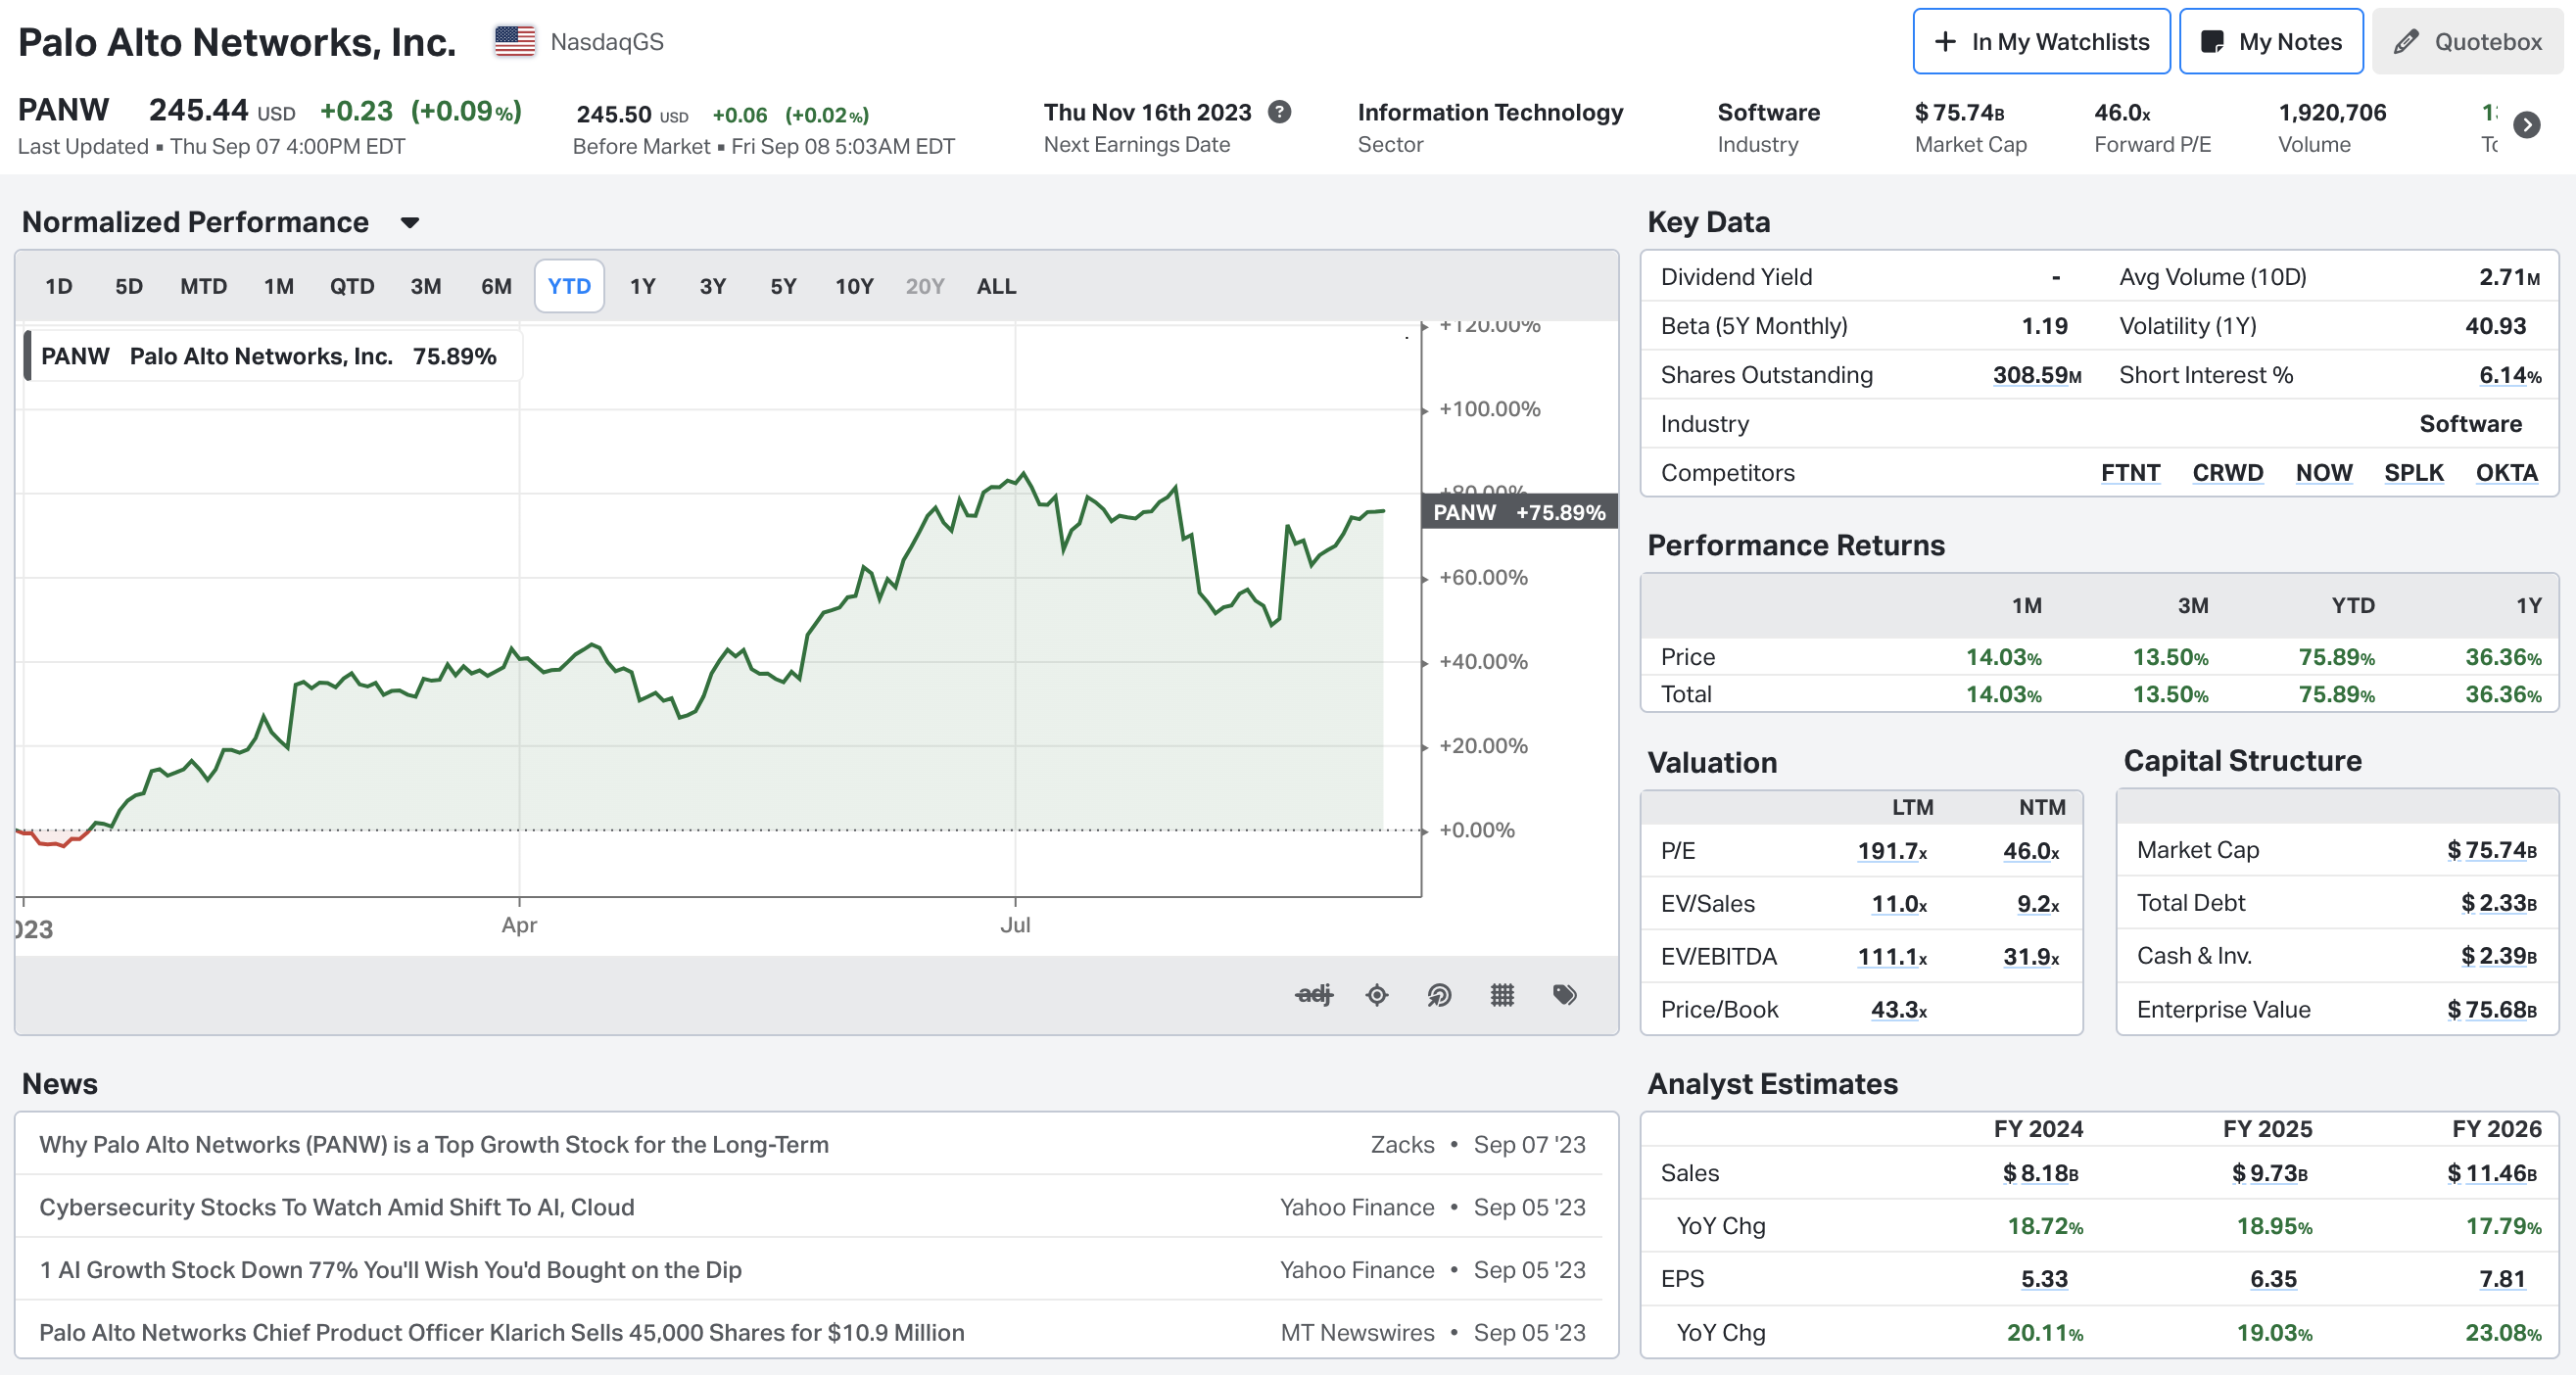Click the FY 2026 Sales estimate $11.46B
Viewport: 2576px width, 1375px height.
[x=2492, y=1173]
